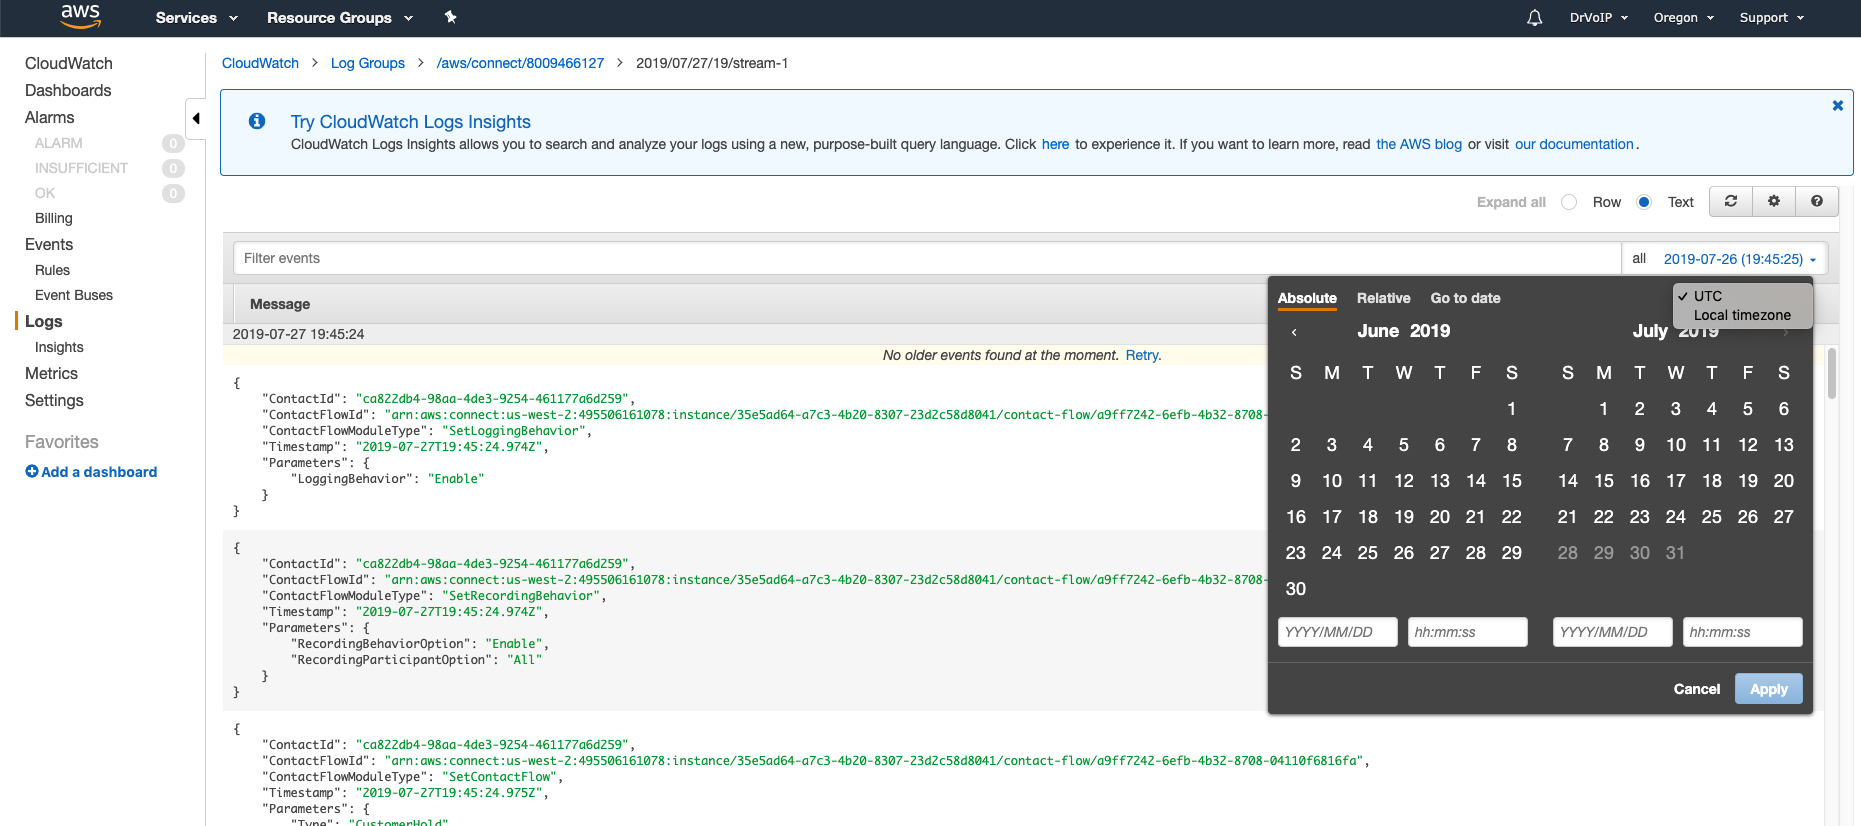Click the start date YYYY/MM/DD field

[1337, 632]
